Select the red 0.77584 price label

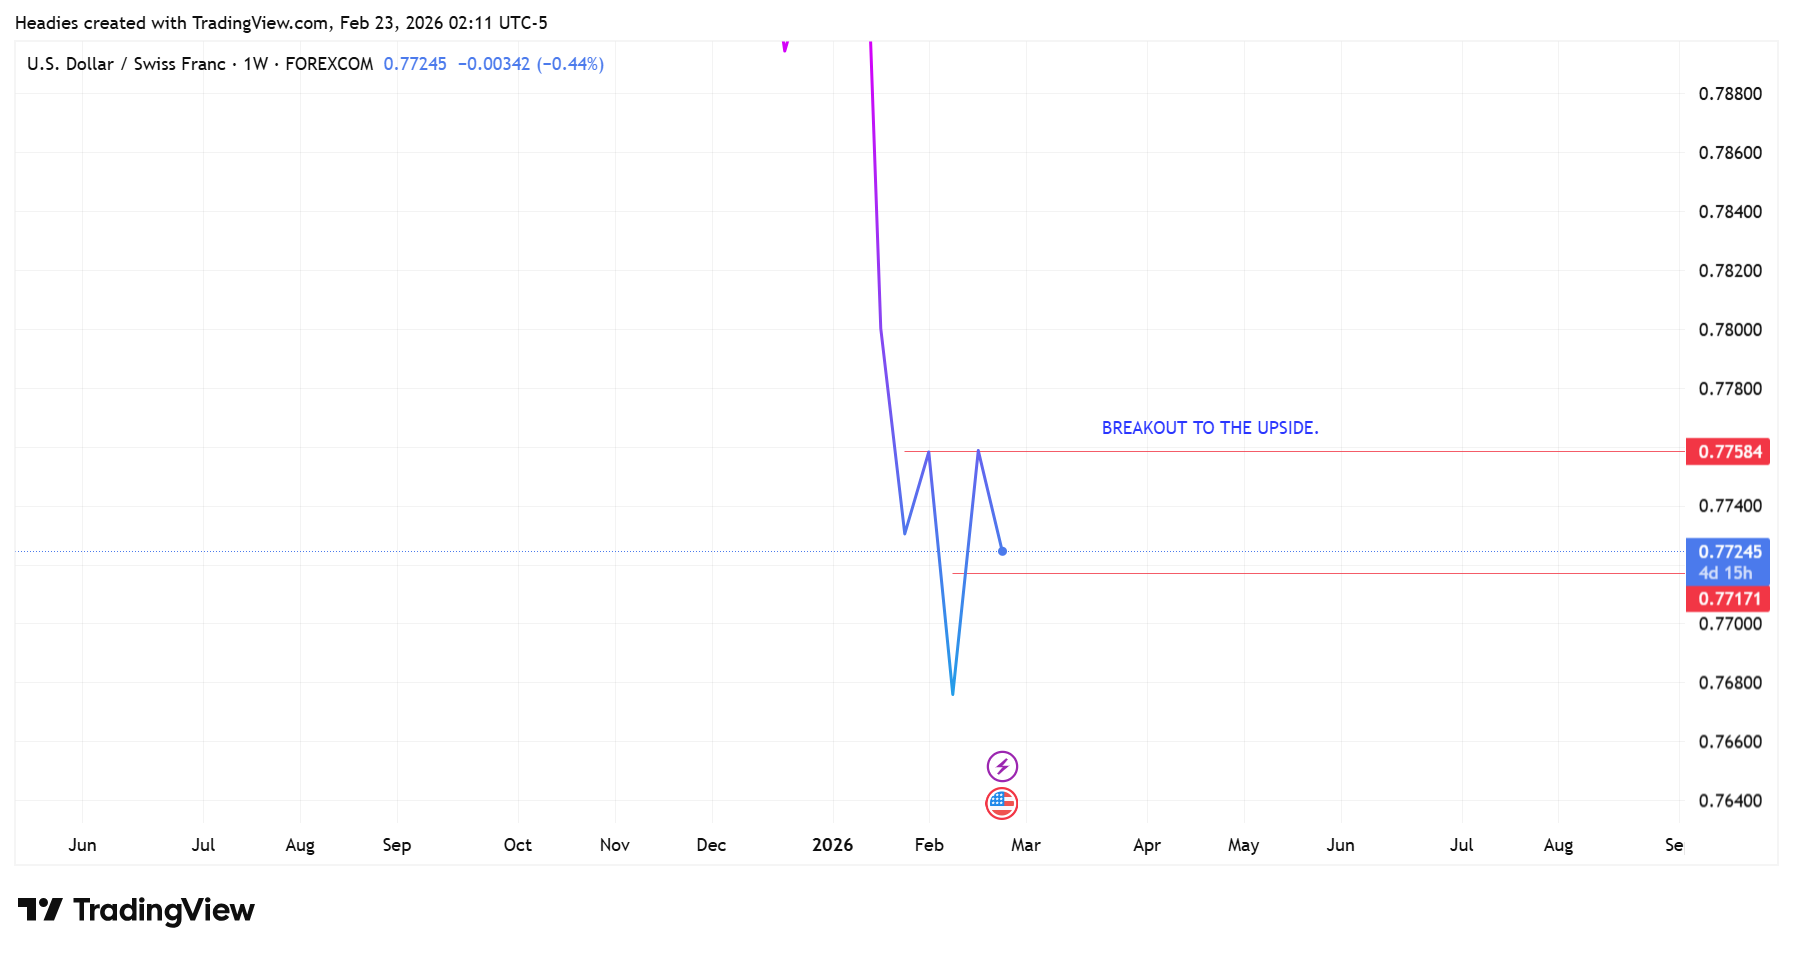pos(1728,452)
